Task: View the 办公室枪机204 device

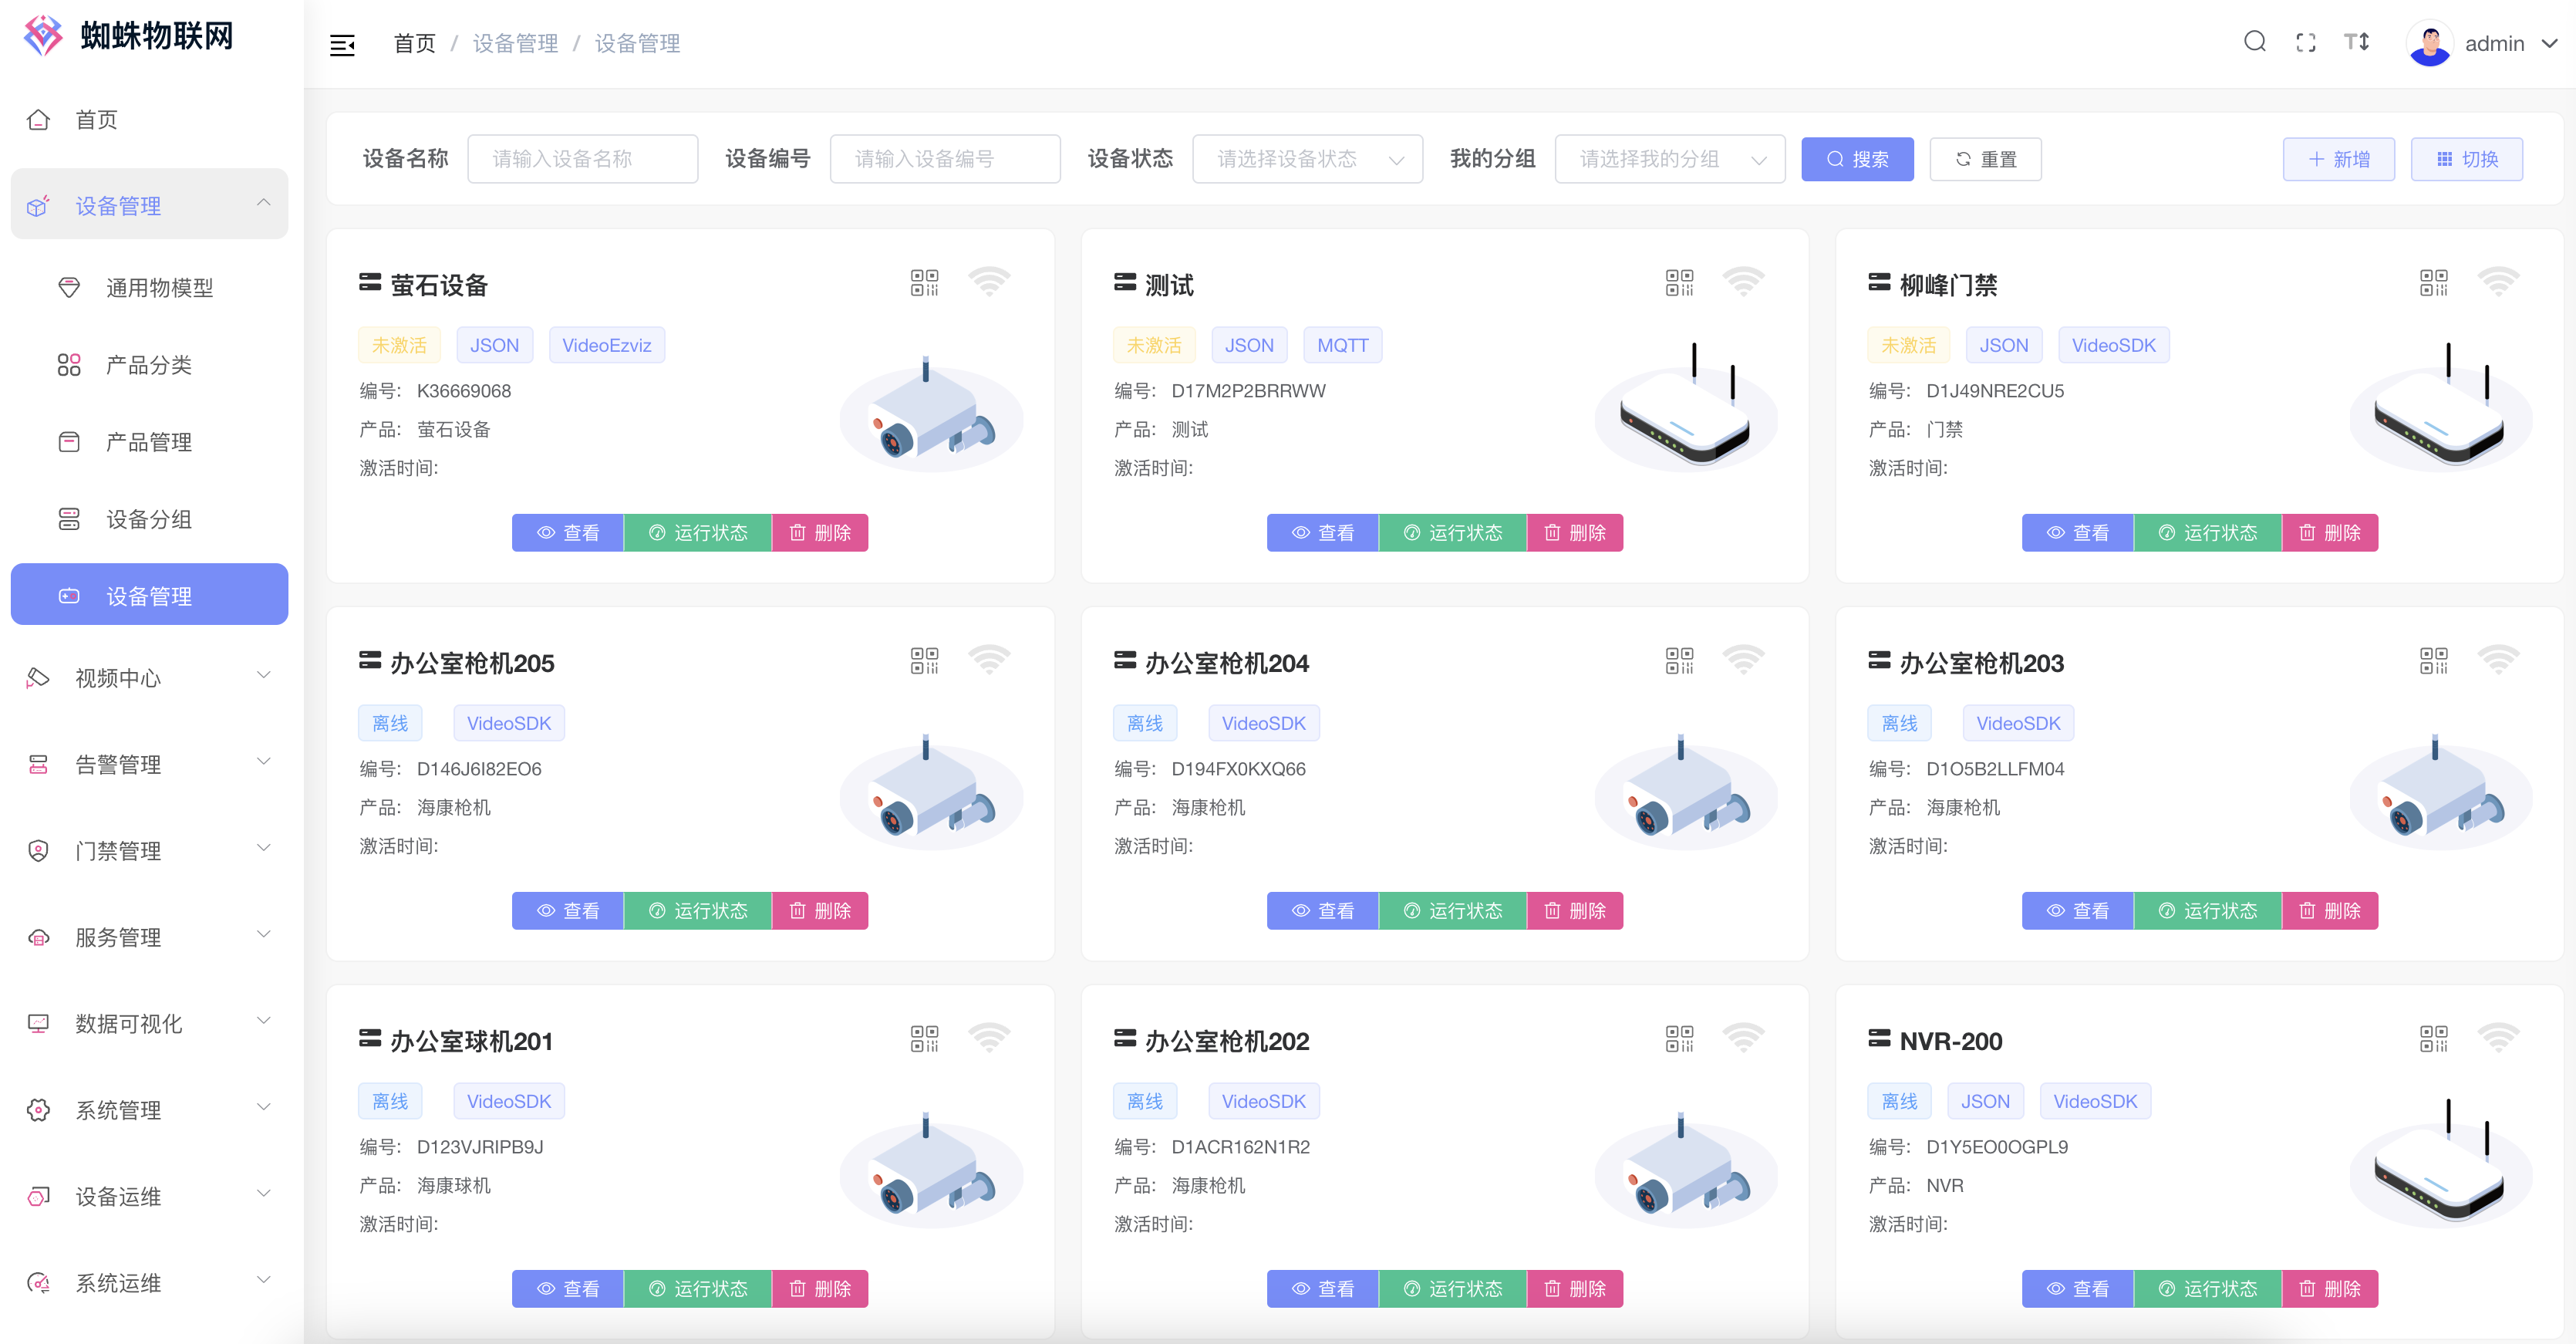Action: [1323, 911]
